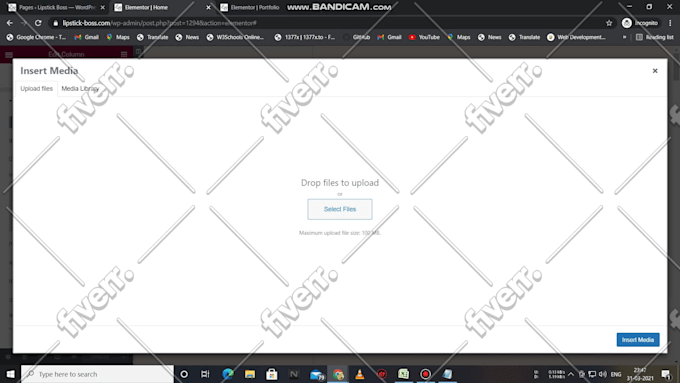Open the N app icon on taskbar
This screenshot has height=383, width=680.
point(294,374)
